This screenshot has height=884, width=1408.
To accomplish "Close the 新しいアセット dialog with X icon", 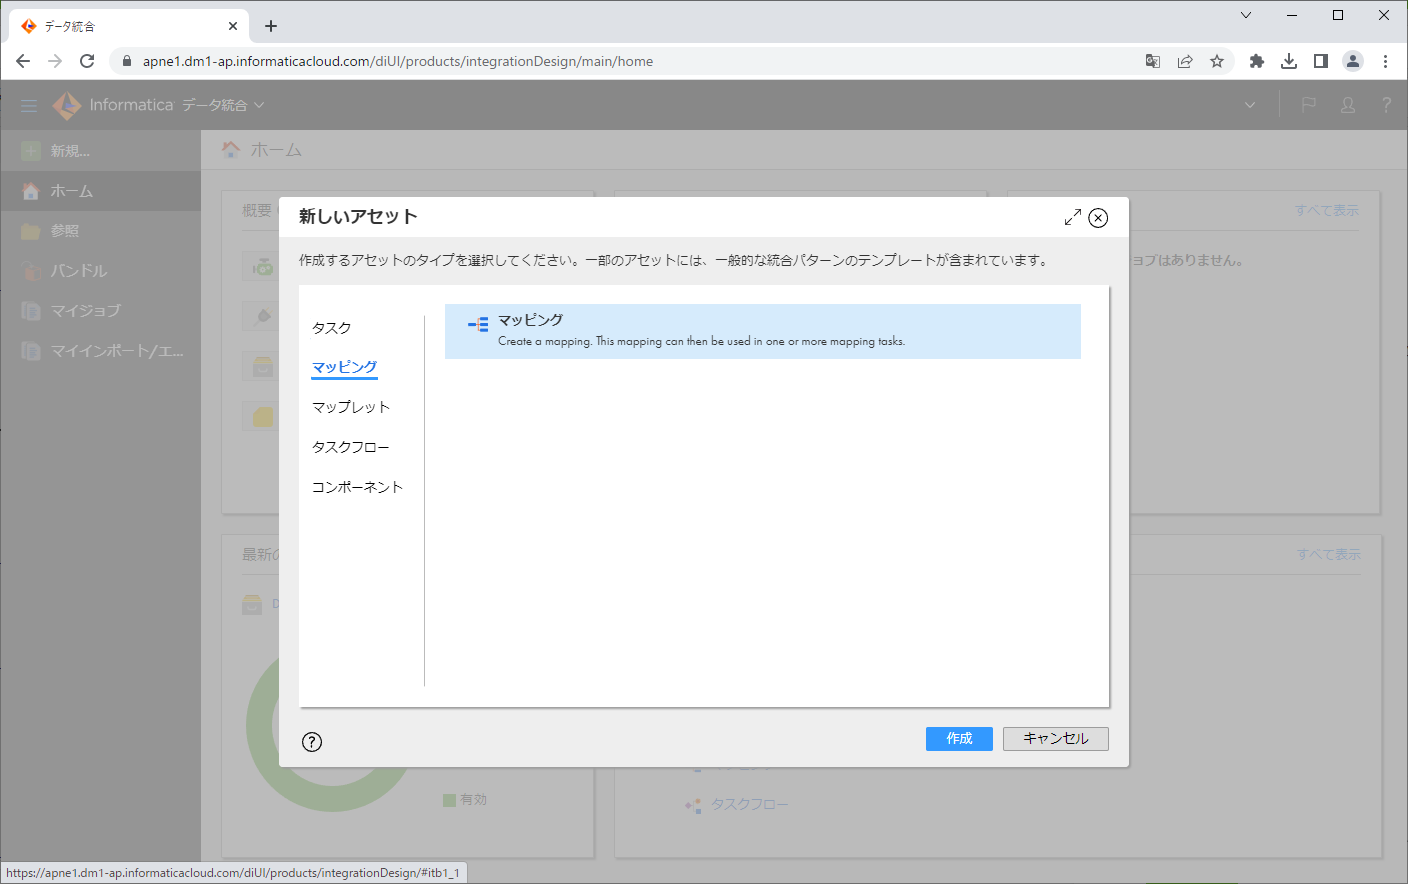I will pos(1098,218).
